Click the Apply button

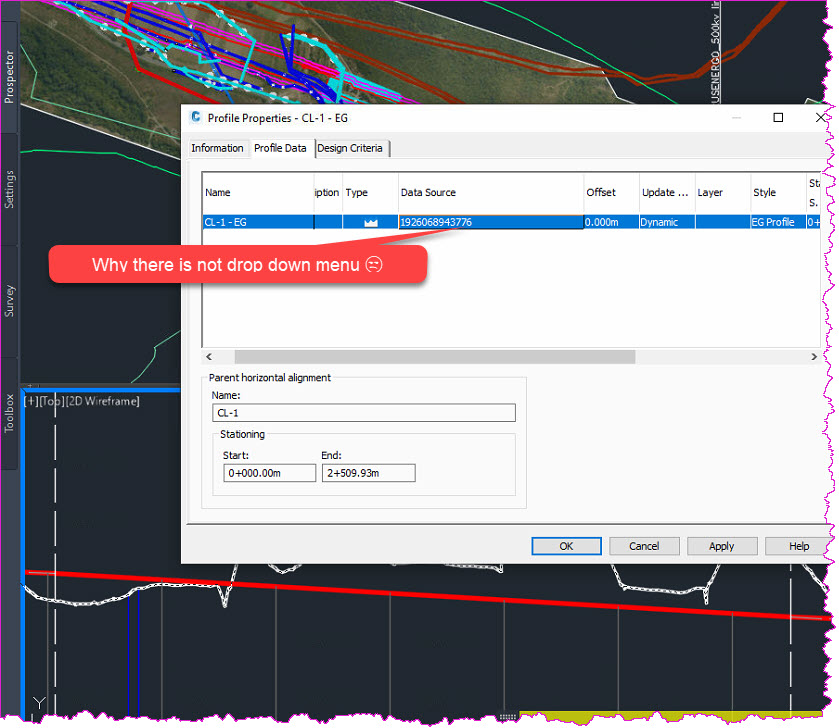click(722, 546)
